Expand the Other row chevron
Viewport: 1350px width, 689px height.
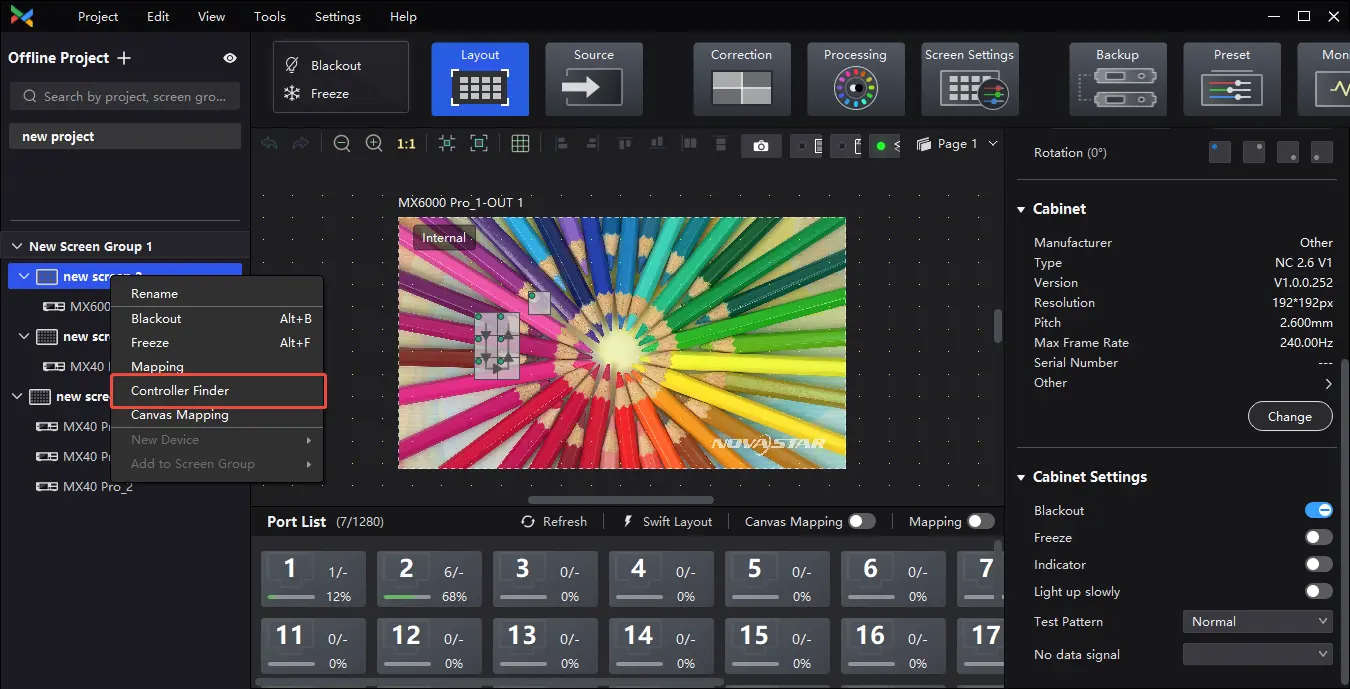(x=1328, y=383)
